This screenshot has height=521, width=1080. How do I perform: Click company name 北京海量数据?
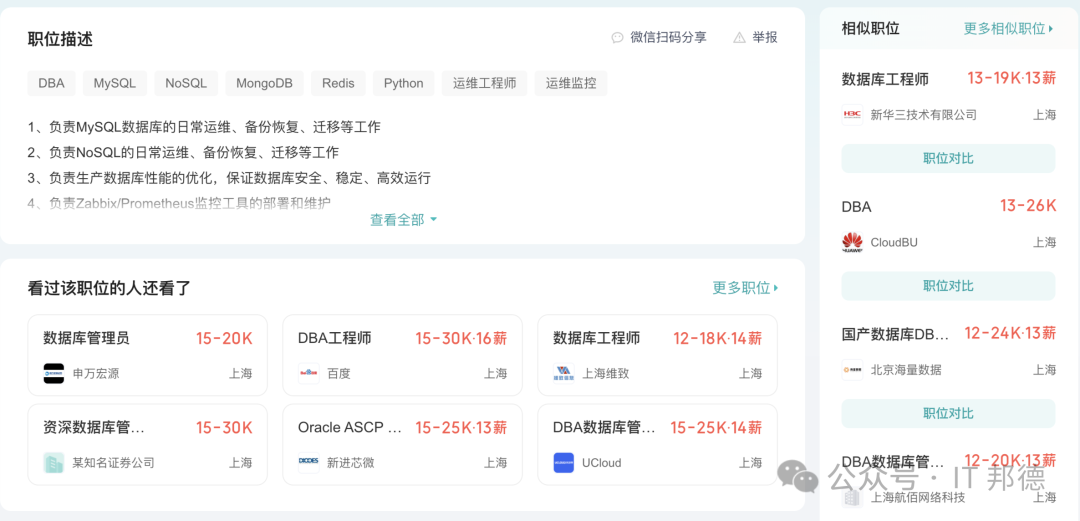point(906,370)
